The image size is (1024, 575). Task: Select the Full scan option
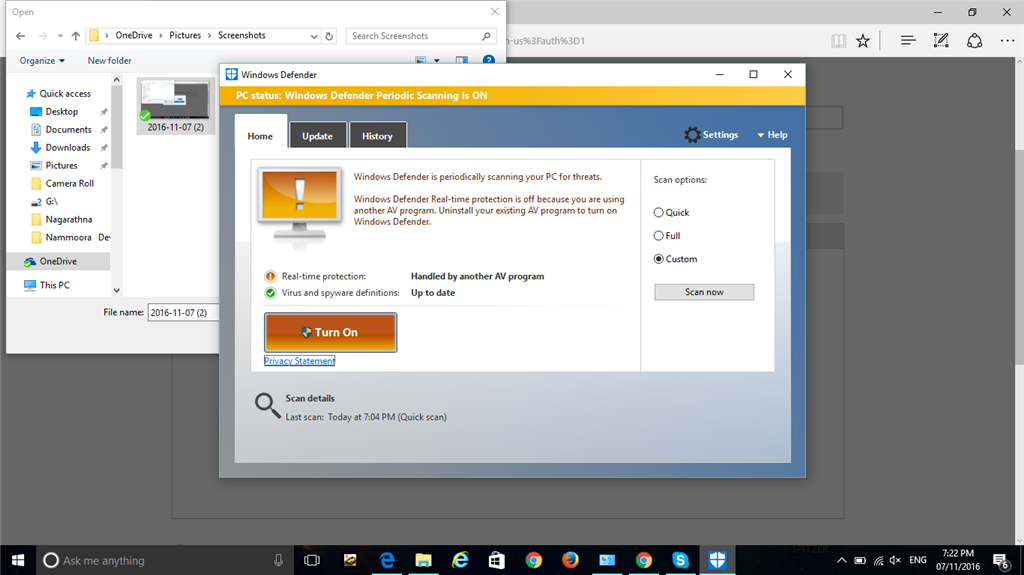tap(658, 236)
